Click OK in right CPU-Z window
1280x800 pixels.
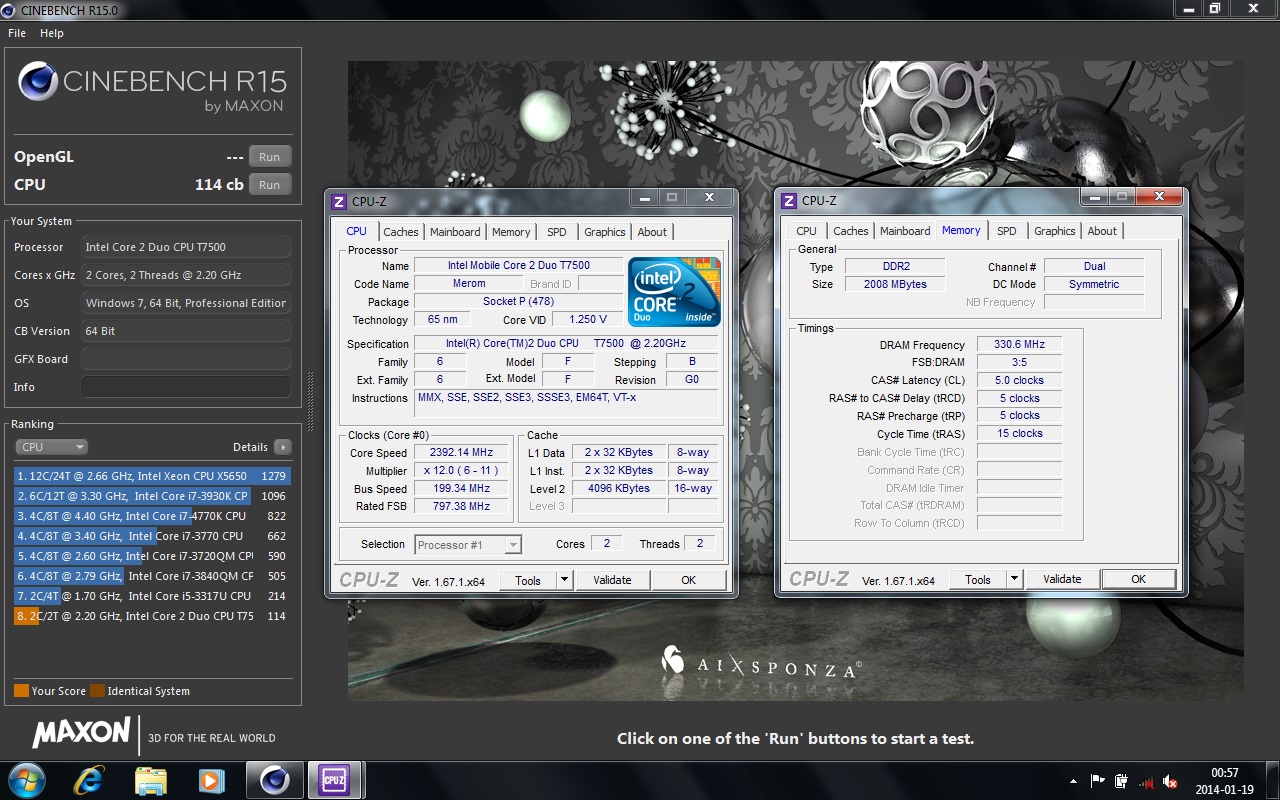tap(1139, 579)
